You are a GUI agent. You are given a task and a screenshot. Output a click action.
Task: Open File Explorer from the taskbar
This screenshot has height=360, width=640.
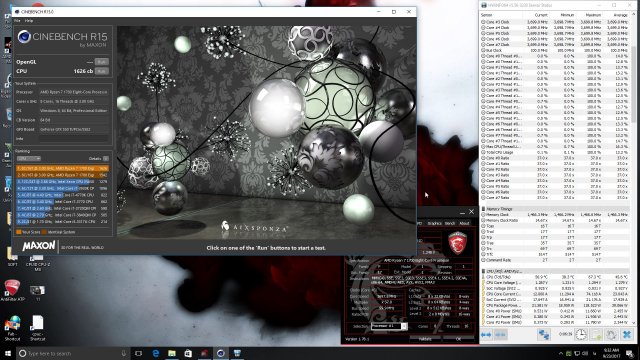(x=172, y=353)
